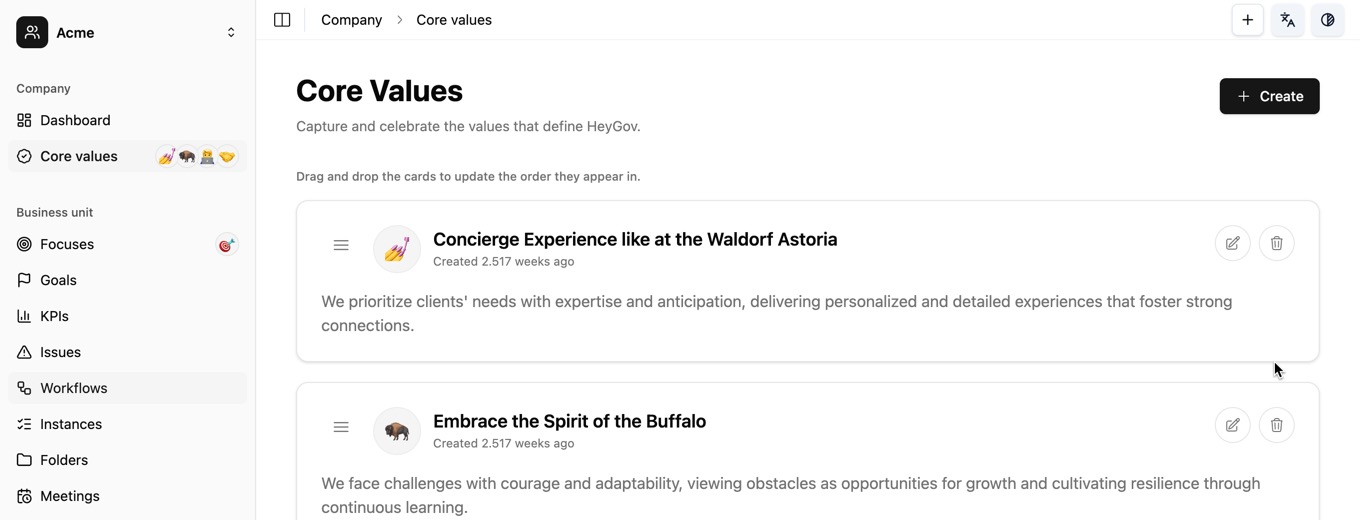Click the buffalo emoji avatar on card
Viewport: 1360px width, 520px height.
[397, 431]
